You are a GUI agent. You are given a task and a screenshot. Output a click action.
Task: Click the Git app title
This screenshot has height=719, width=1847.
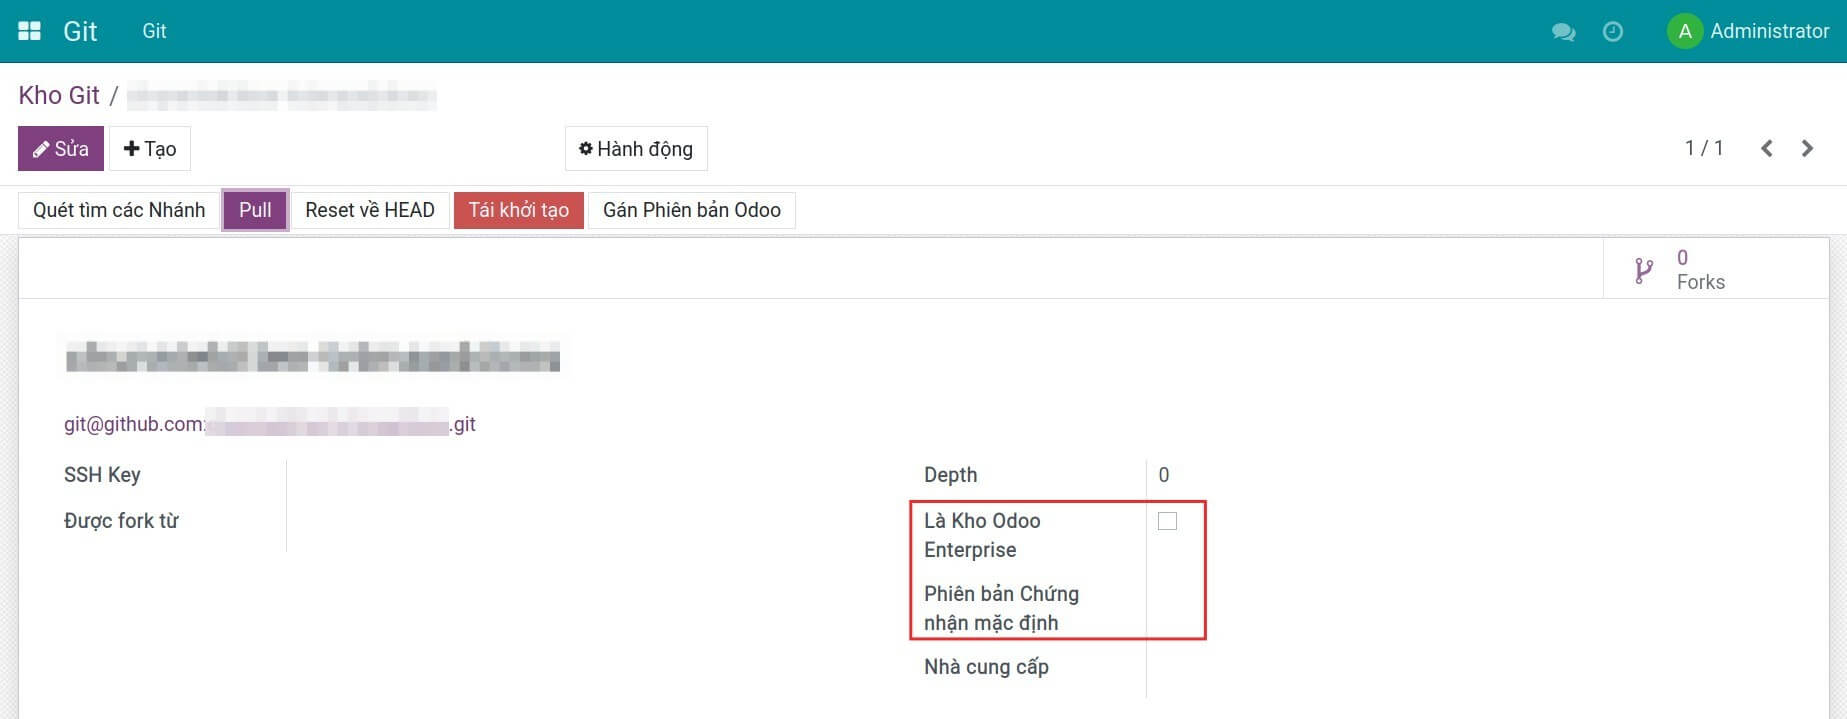(80, 31)
